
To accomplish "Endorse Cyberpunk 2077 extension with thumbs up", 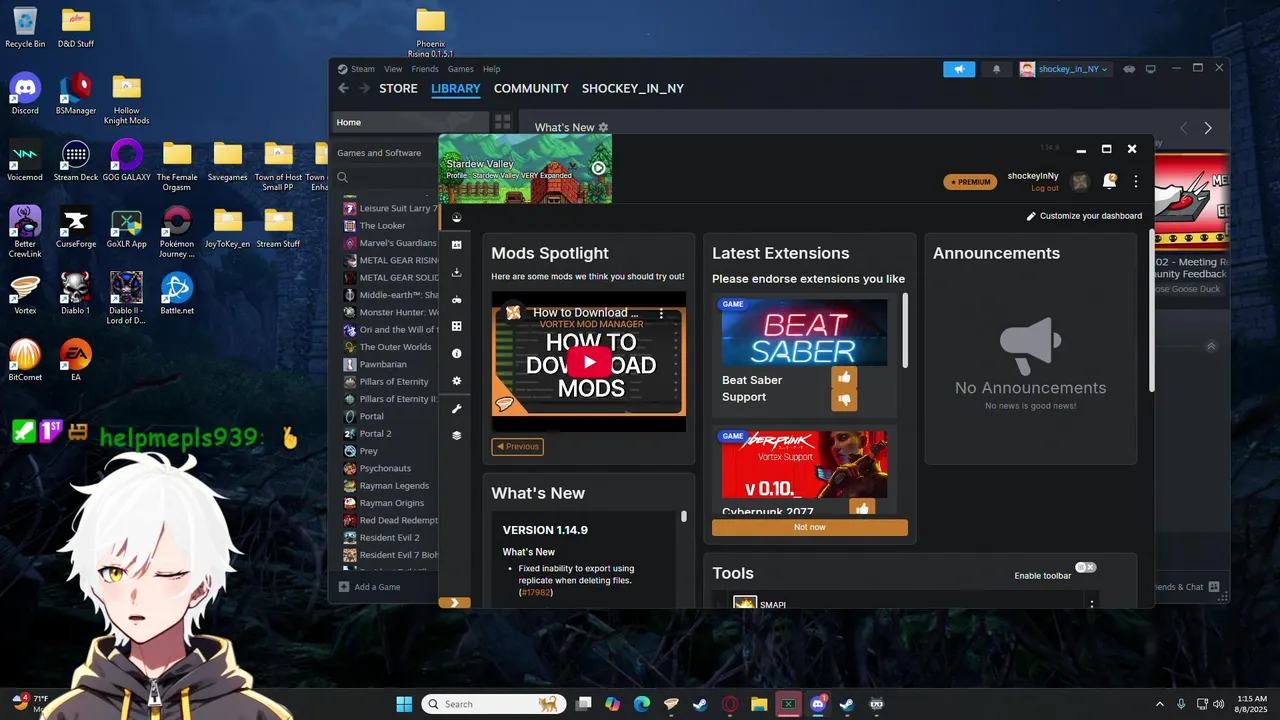I will click(862, 508).
